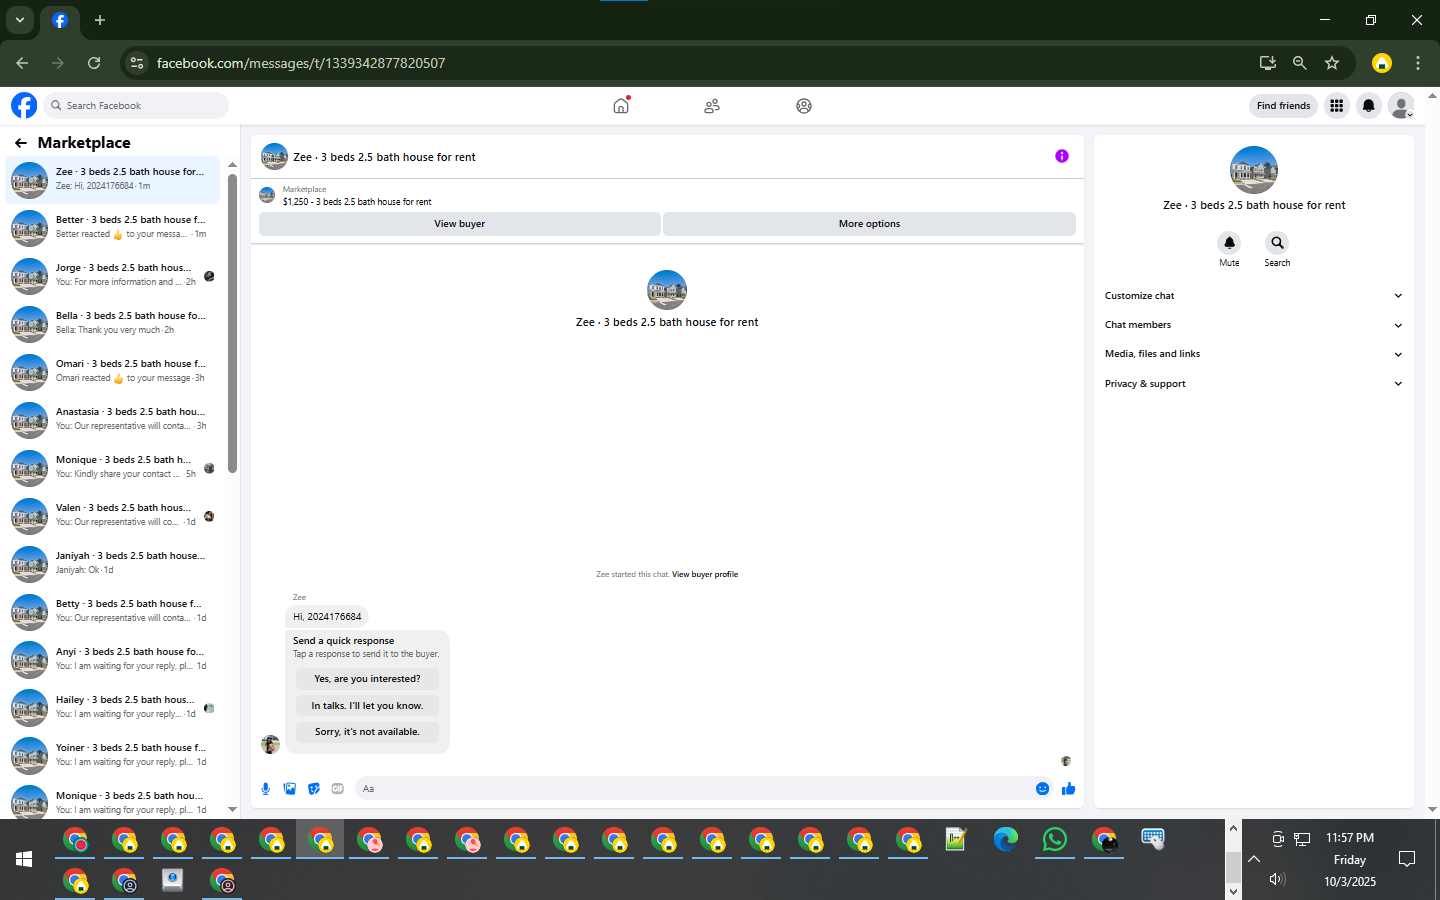Focus the Search Facebook field
1440x900 pixels.
click(136, 105)
